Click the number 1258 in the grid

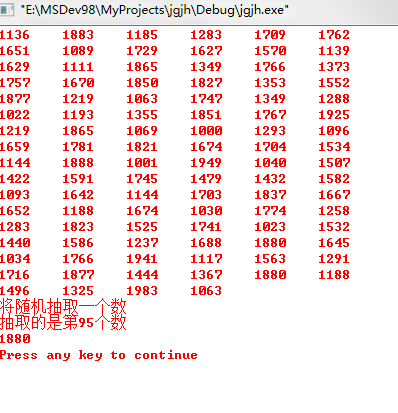click(334, 211)
